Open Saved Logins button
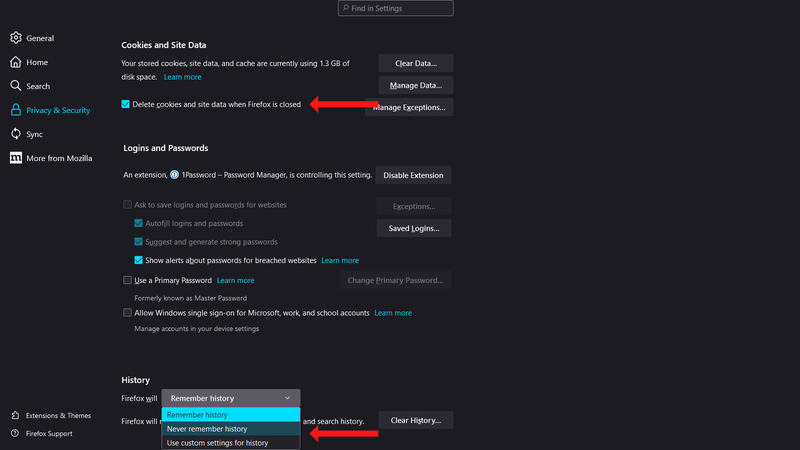Image resolution: width=800 pixels, height=450 pixels. click(x=413, y=229)
